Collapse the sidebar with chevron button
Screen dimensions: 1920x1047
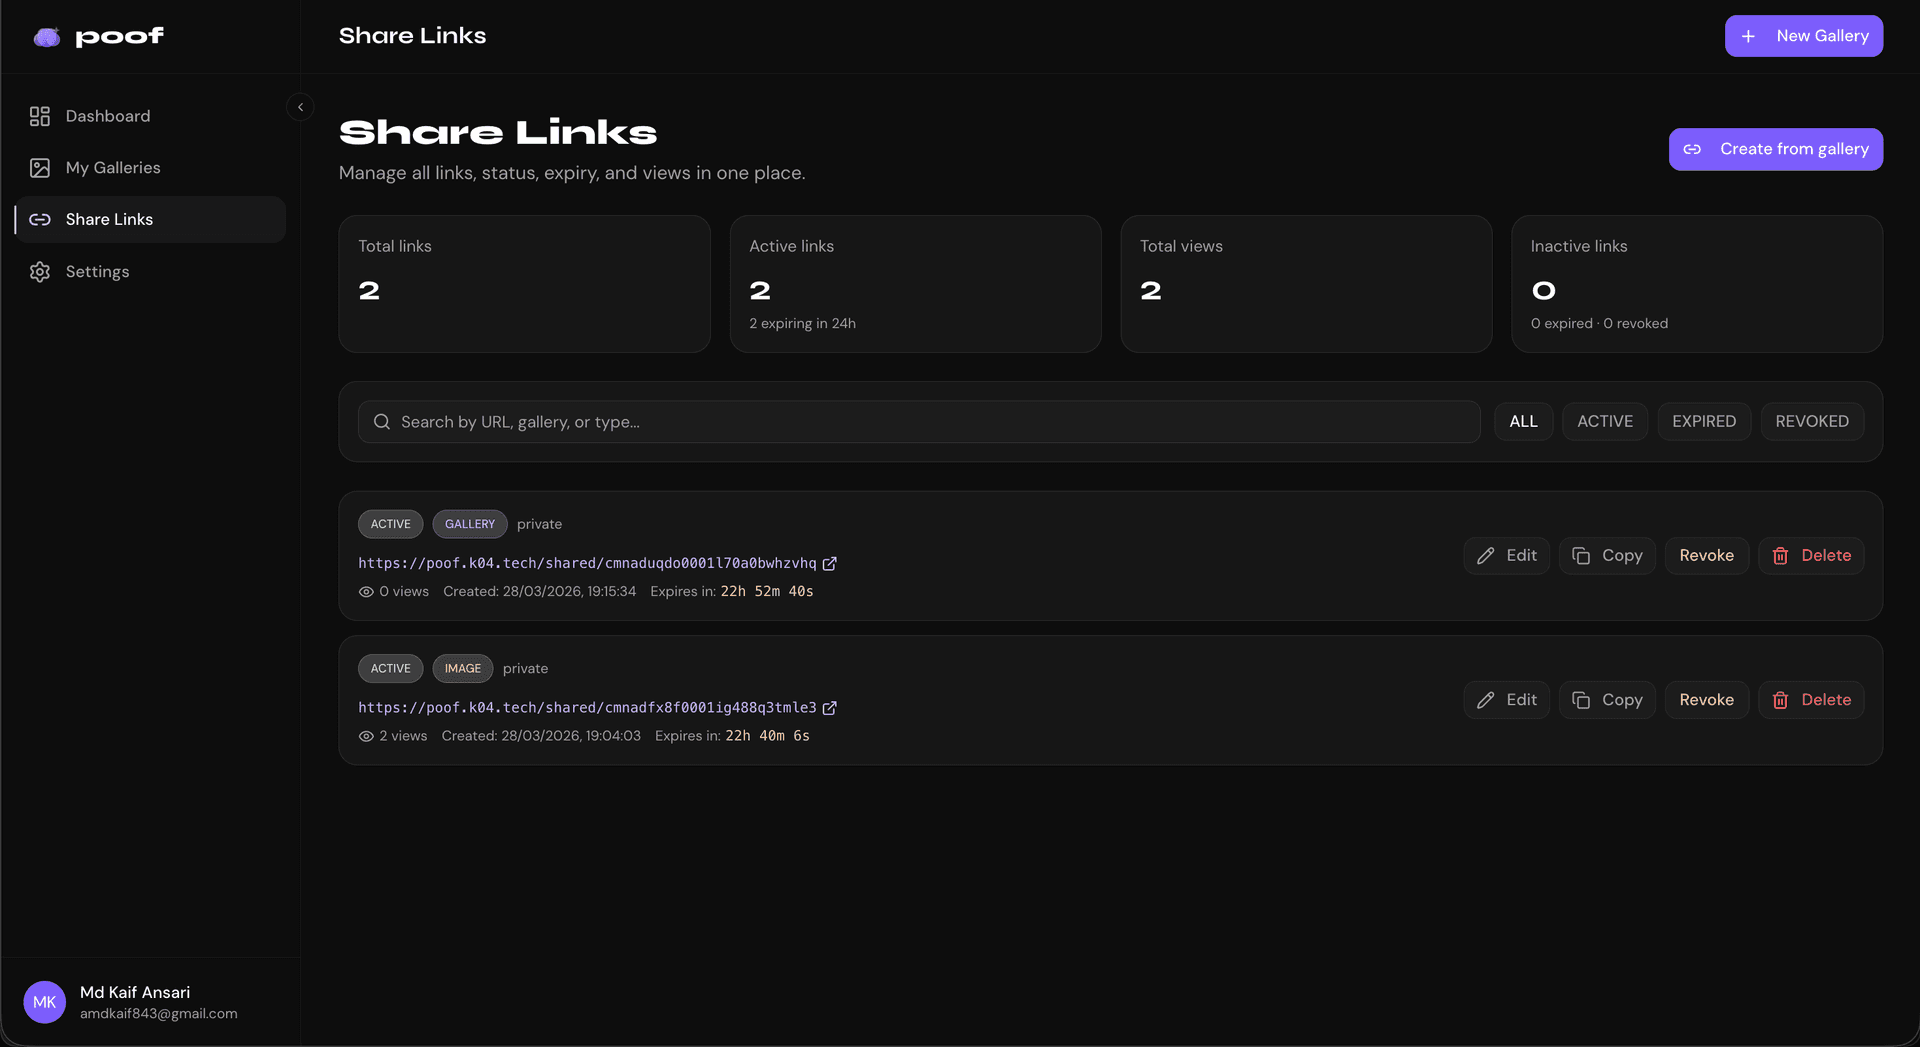click(300, 107)
